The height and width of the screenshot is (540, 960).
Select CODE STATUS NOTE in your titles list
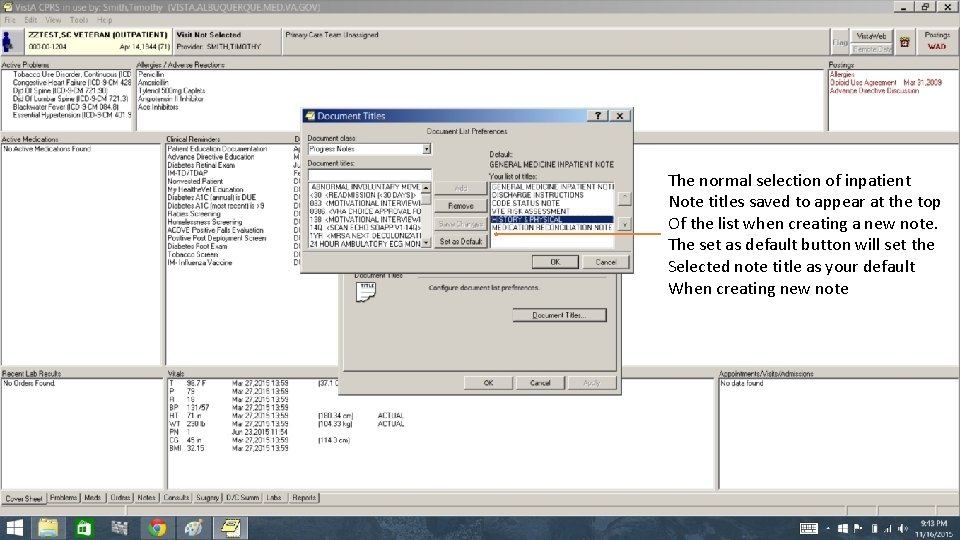(x=552, y=203)
